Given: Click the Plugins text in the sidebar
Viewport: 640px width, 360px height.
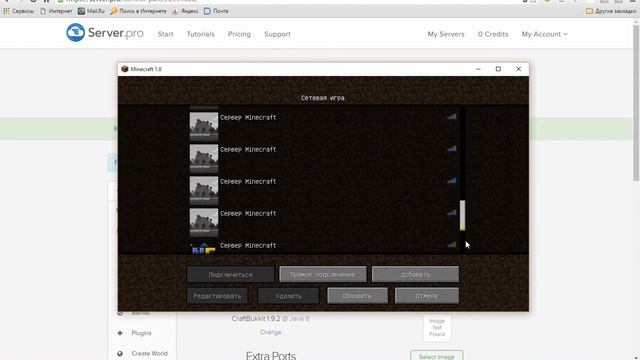Looking at the screenshot, I should [142, 333].
